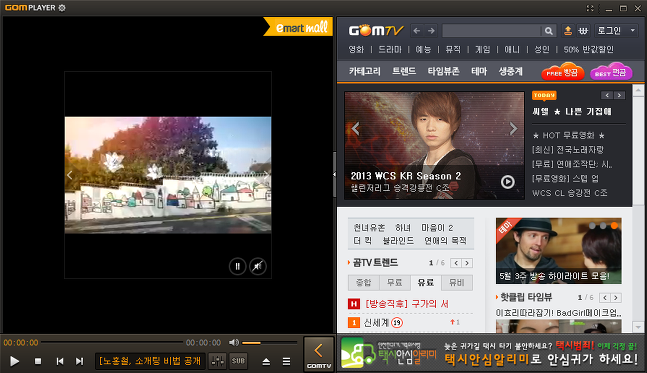
Task: Open the 50% 반값할인 link
Action: pyautogui.click(x=588, y=50)
